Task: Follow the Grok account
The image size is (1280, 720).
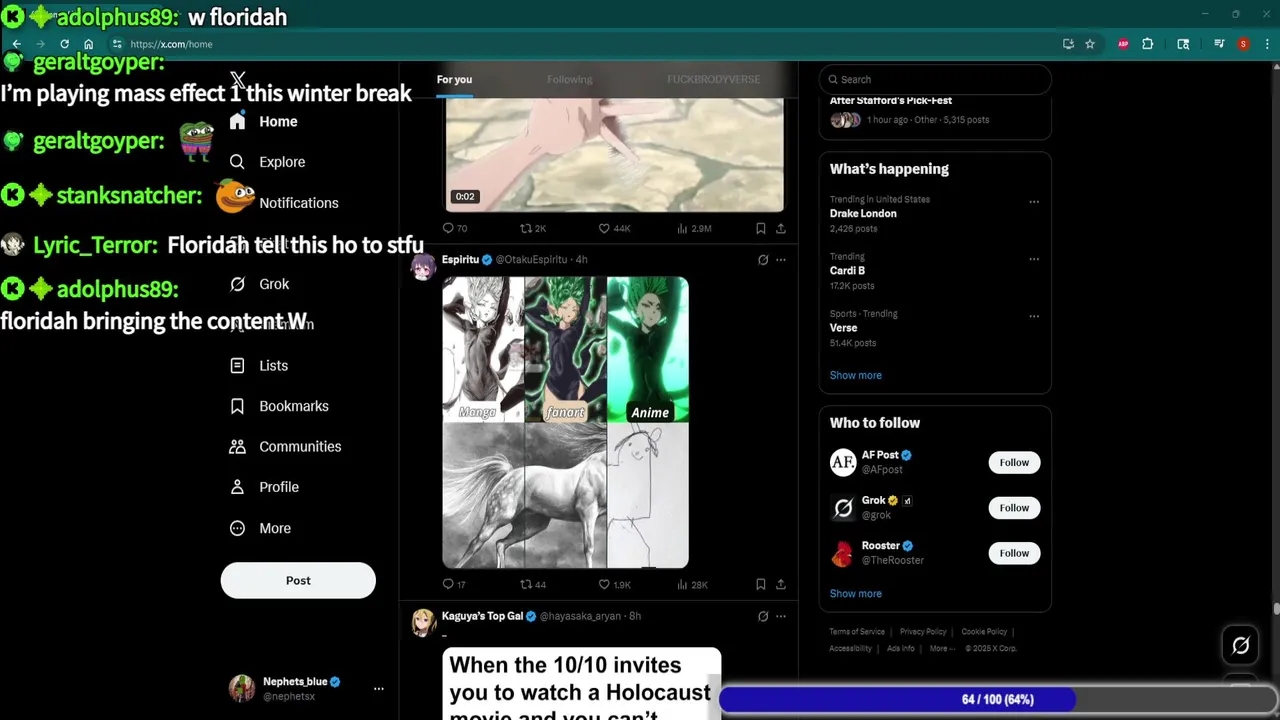Action: [x=1014, y=508]
